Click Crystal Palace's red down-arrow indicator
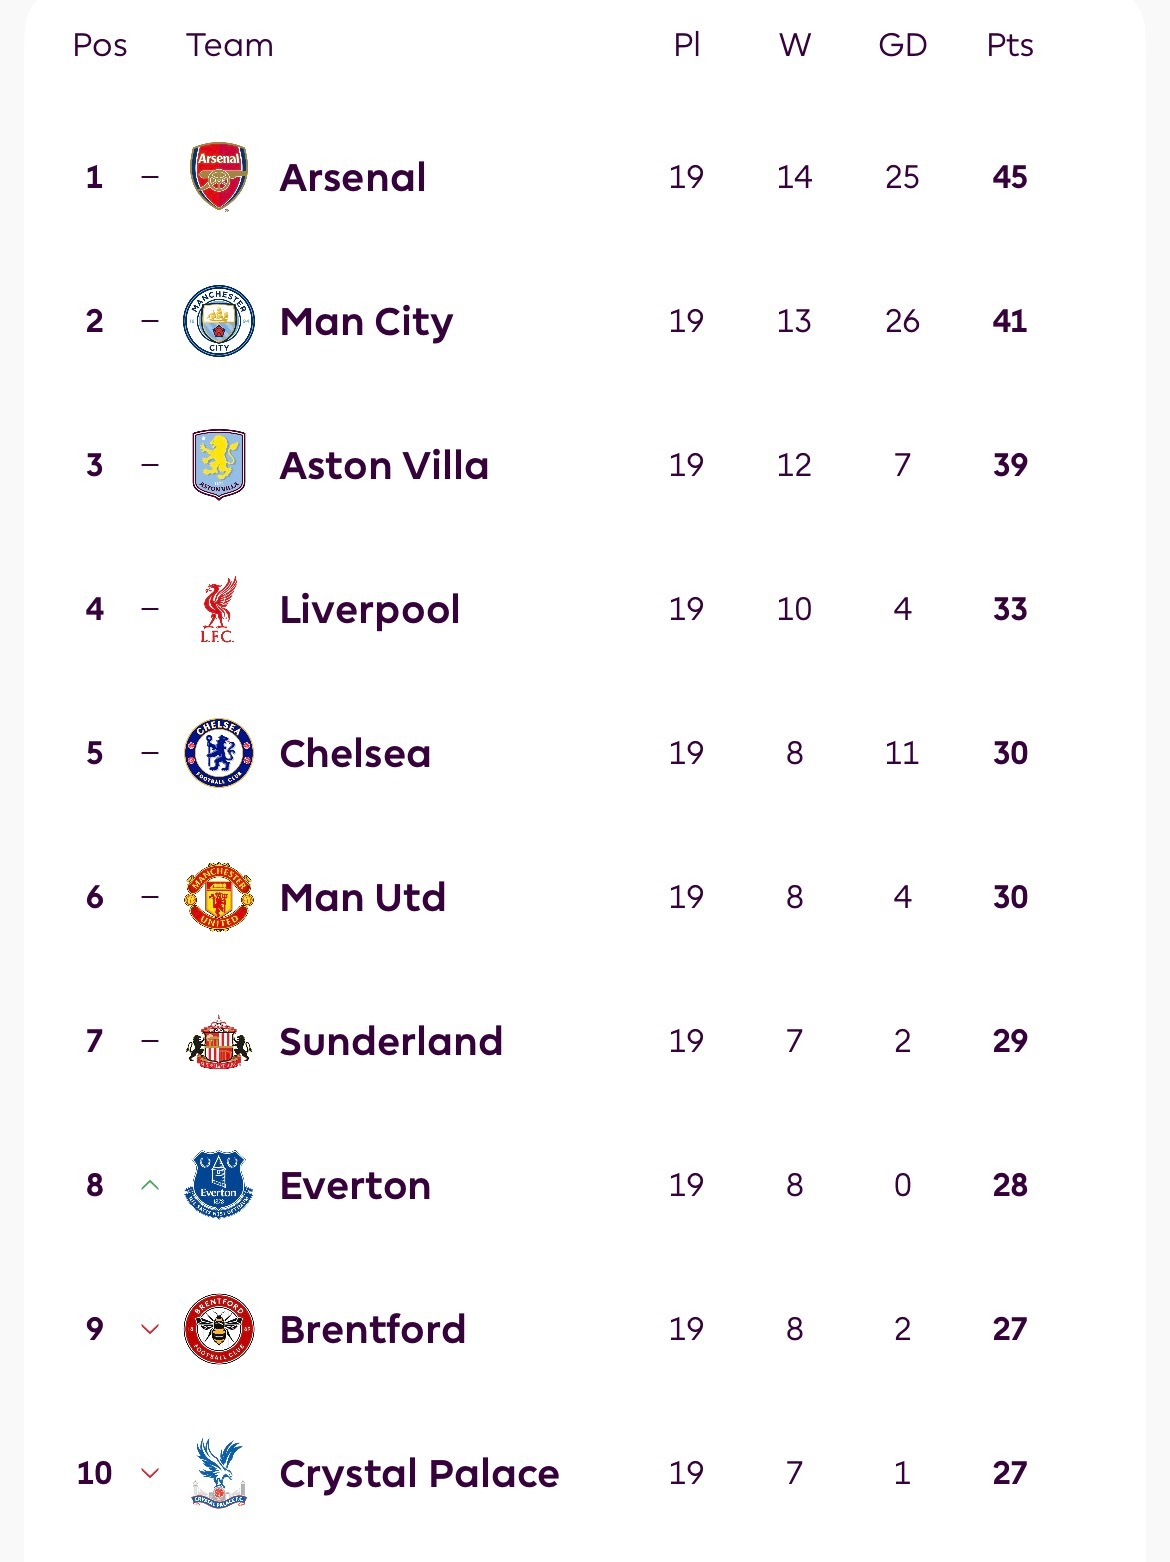Screen dimensions: 1170x1562 (x=150, y=1473)
